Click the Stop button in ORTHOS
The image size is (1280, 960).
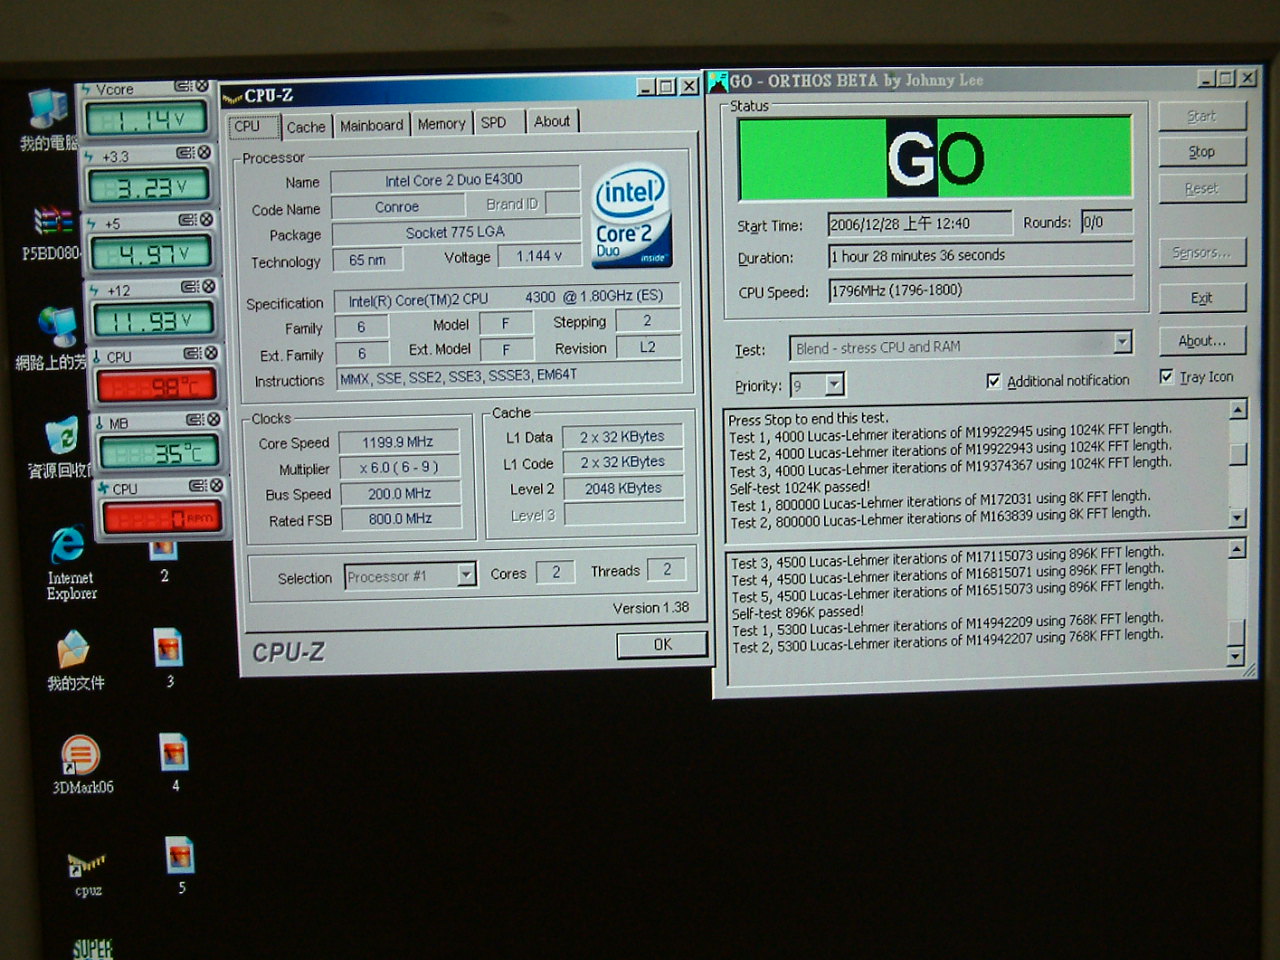(x=1202, y=152)
